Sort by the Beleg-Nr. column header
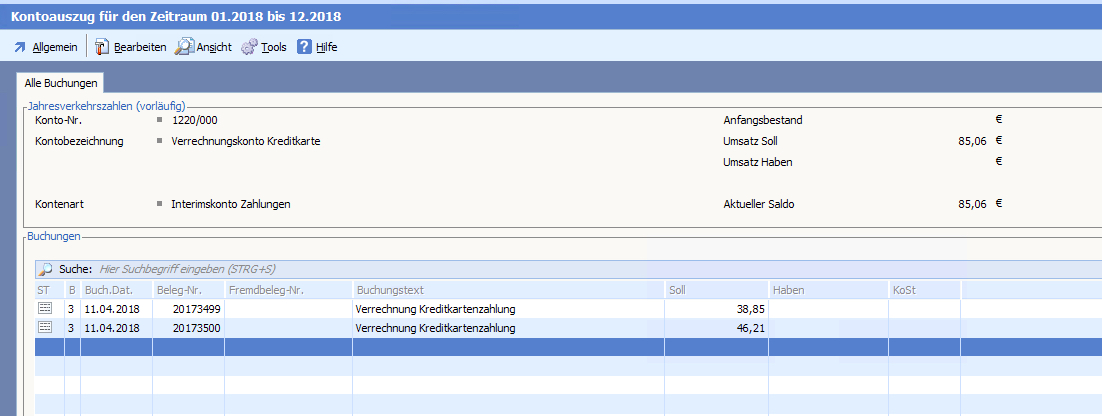The height and width of the screenshot is (416, 1102). (188, 290)
